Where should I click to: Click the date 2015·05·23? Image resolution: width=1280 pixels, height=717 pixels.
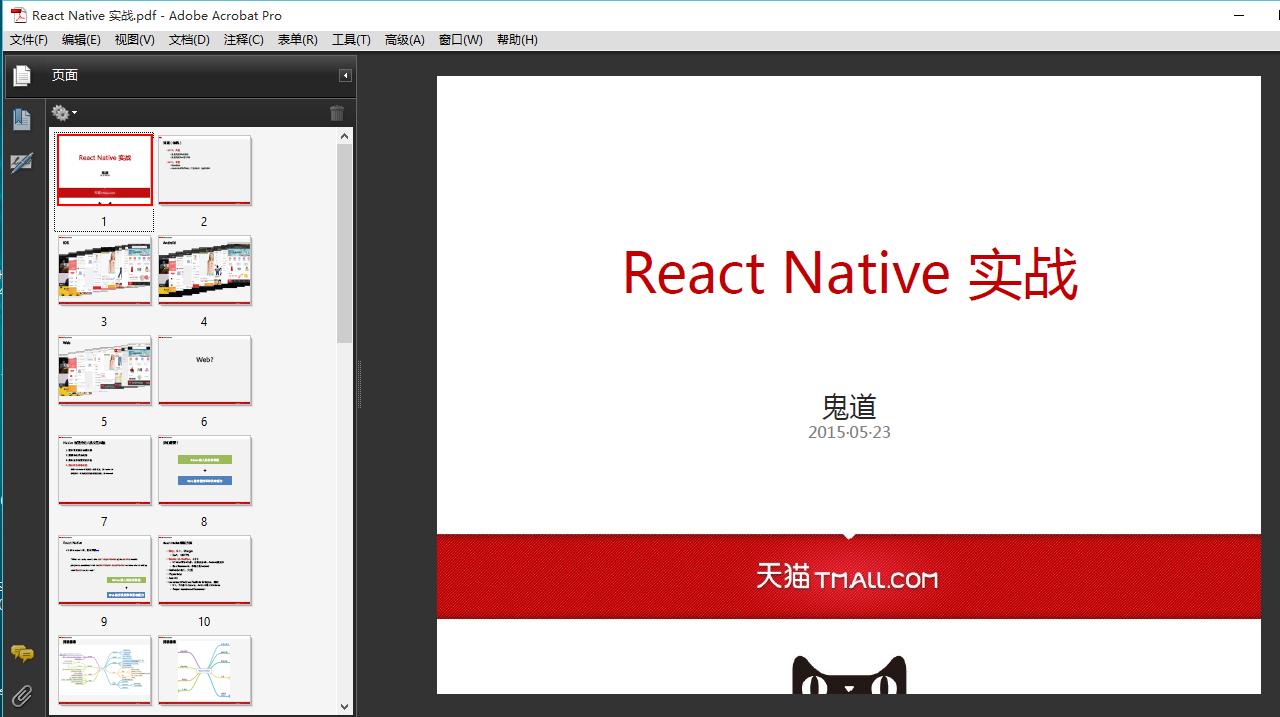coord(849,433)
